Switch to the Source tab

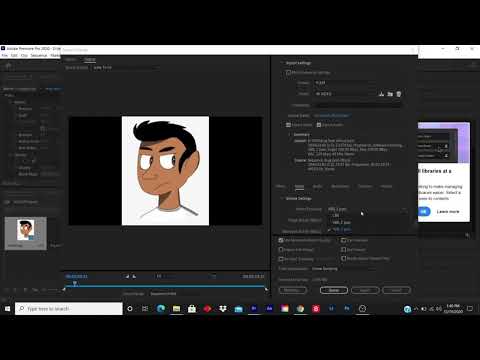click(x=70, y=59)
